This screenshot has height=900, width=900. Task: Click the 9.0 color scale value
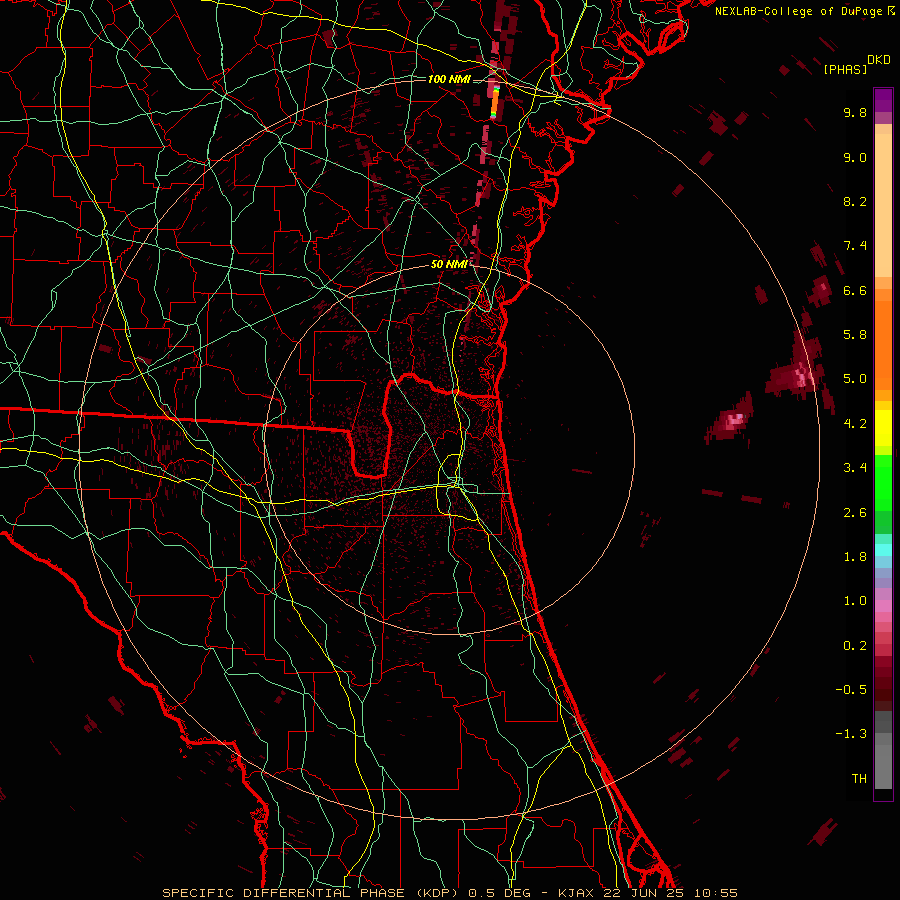coord(855,157)
